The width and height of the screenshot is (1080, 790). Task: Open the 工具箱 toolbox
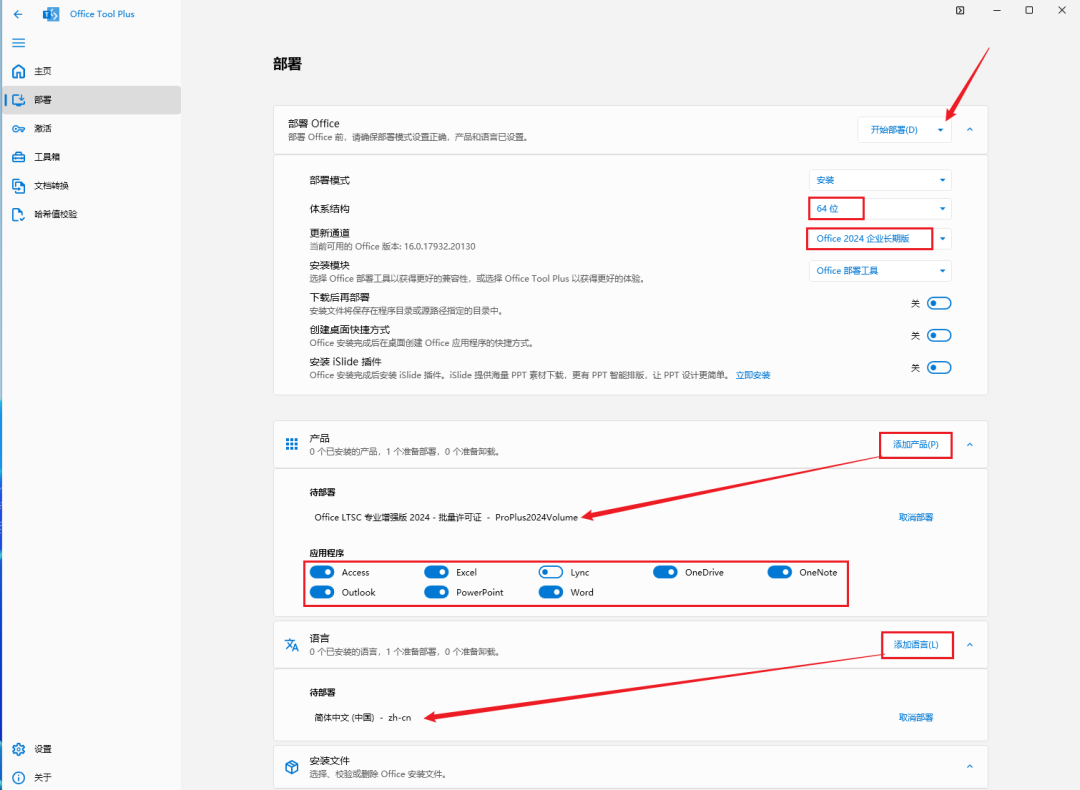click(x=47, y=157)
